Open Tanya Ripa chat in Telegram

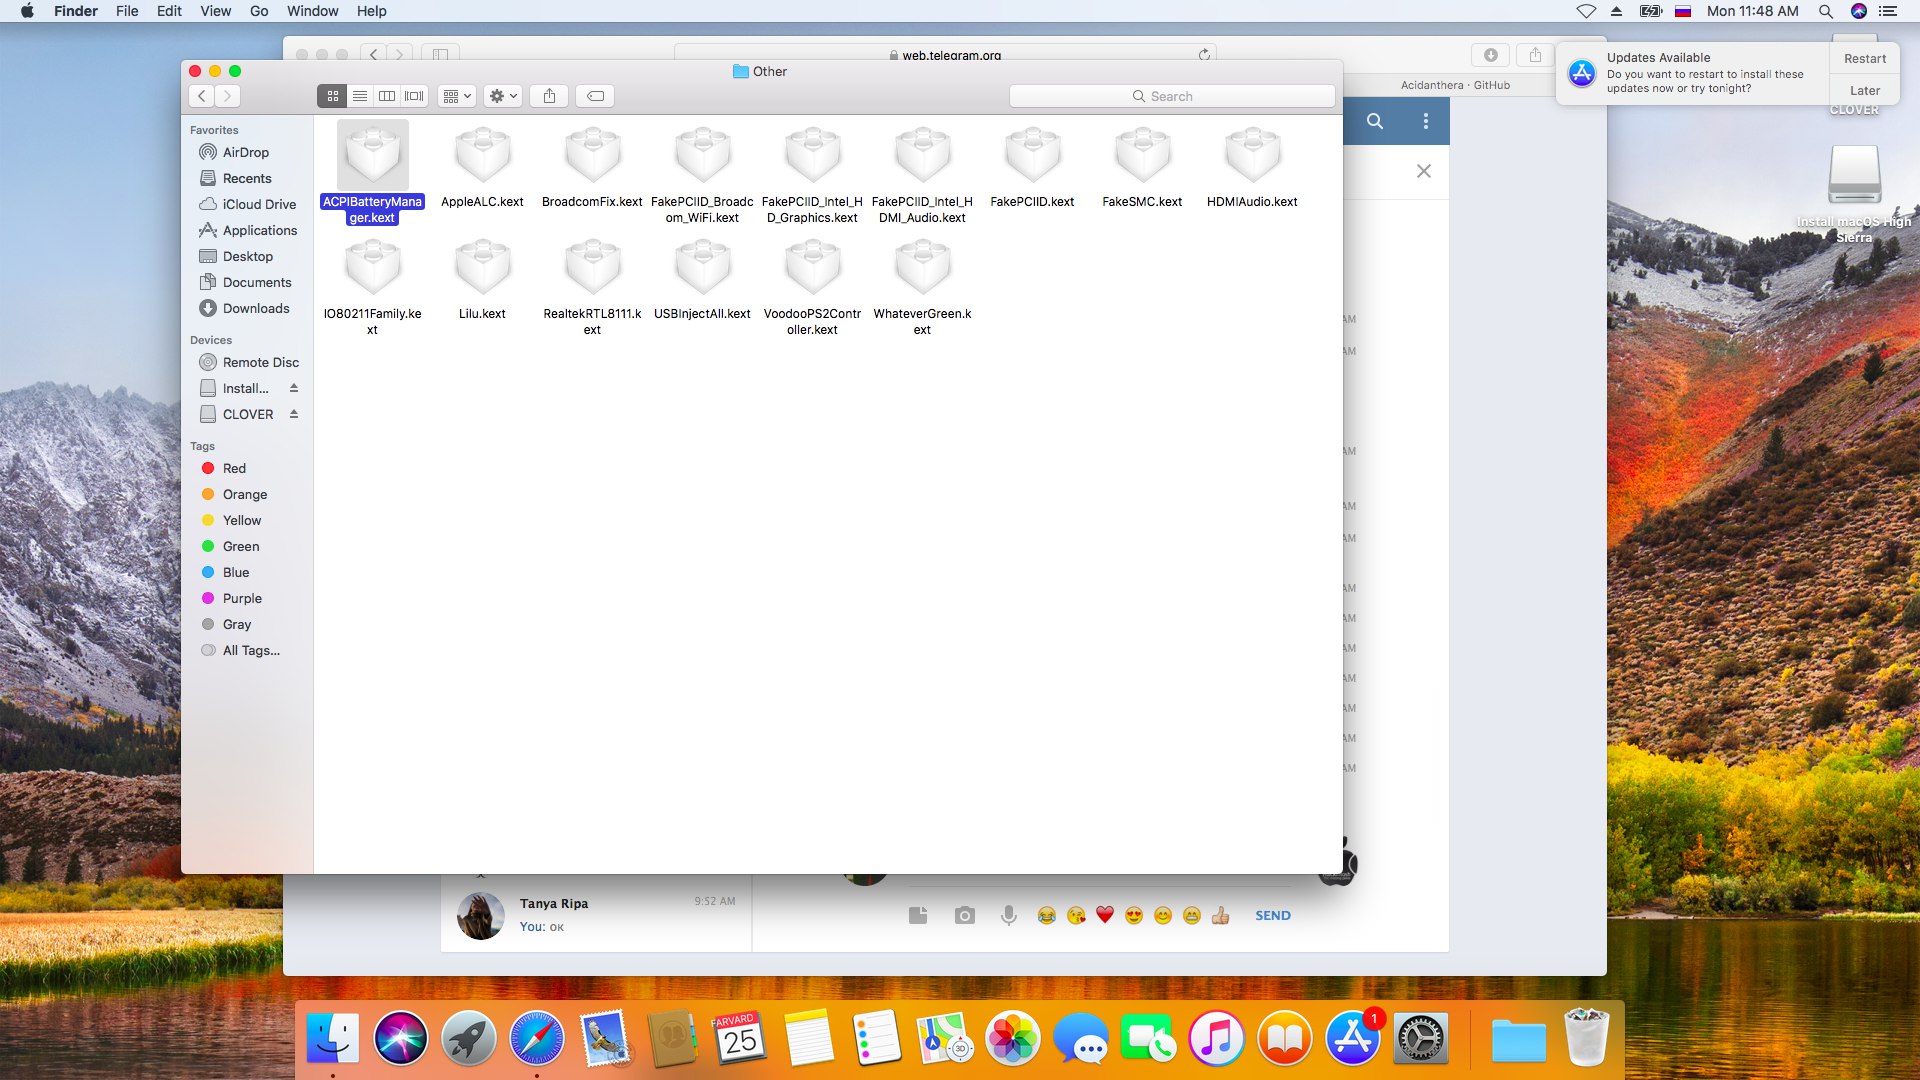tap(596, 915)
